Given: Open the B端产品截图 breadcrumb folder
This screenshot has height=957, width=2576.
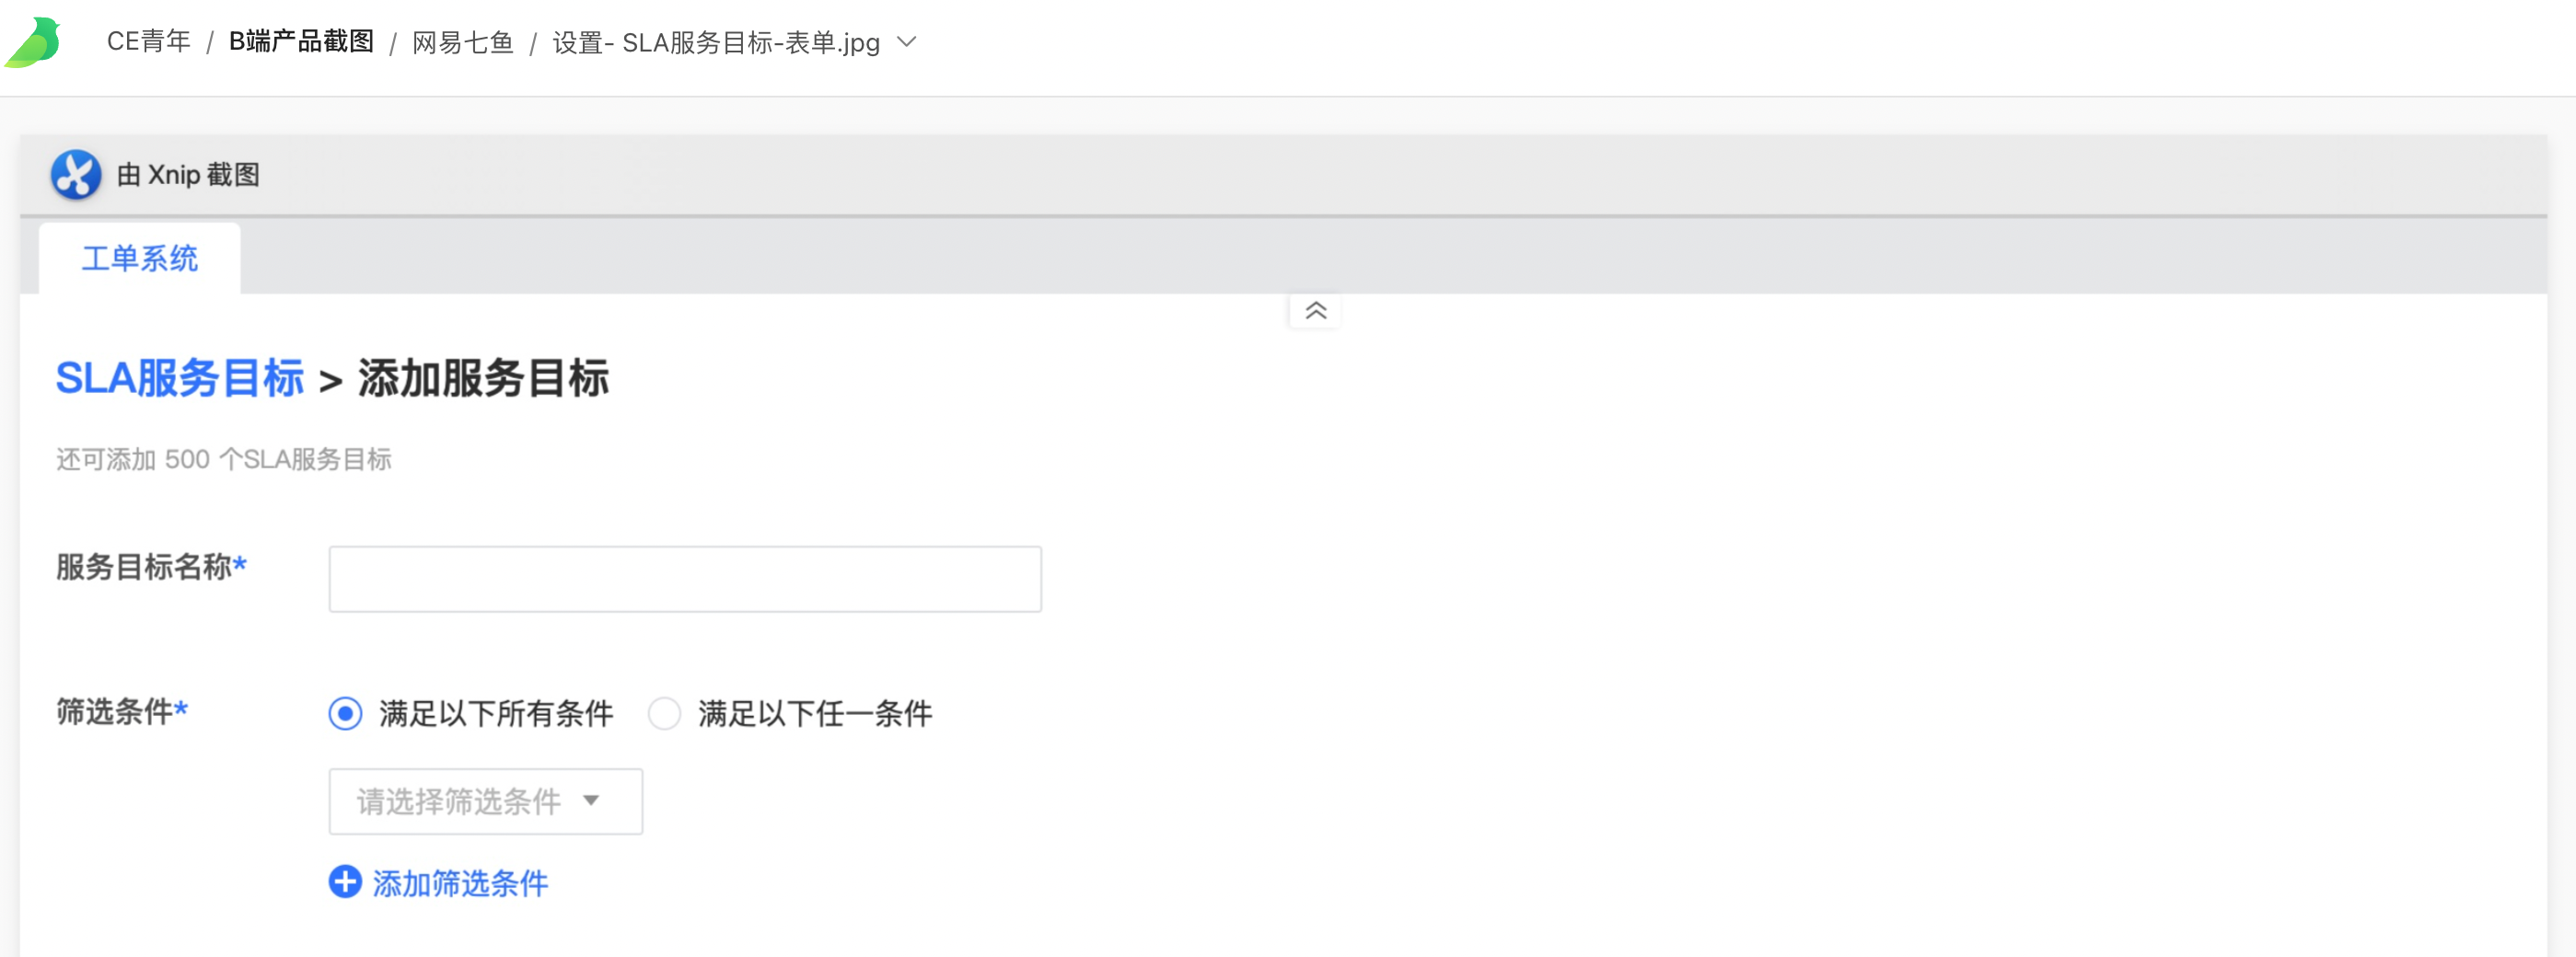Looking at the screenshot, I should [301, 42].
